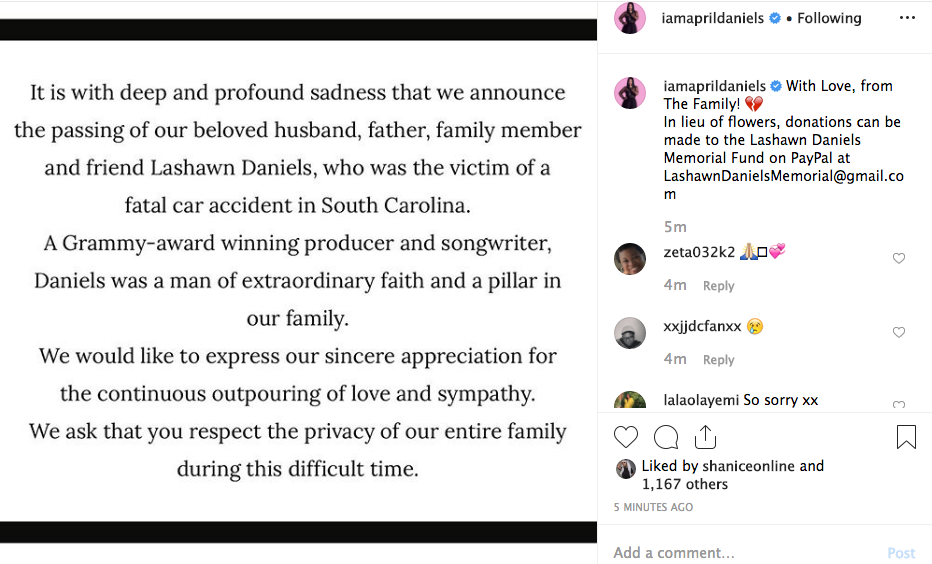Like the post with the heart icon
Viewport: 932px width, 564px height.
(626, 437)
